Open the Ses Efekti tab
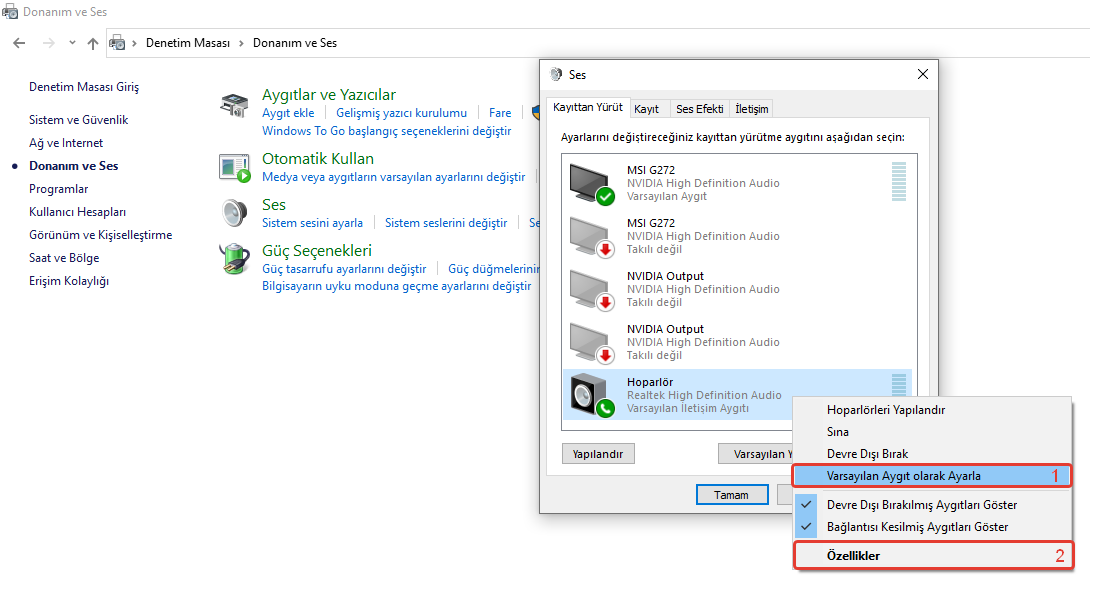Viewport: 1096px width, 592px height. 699,109
